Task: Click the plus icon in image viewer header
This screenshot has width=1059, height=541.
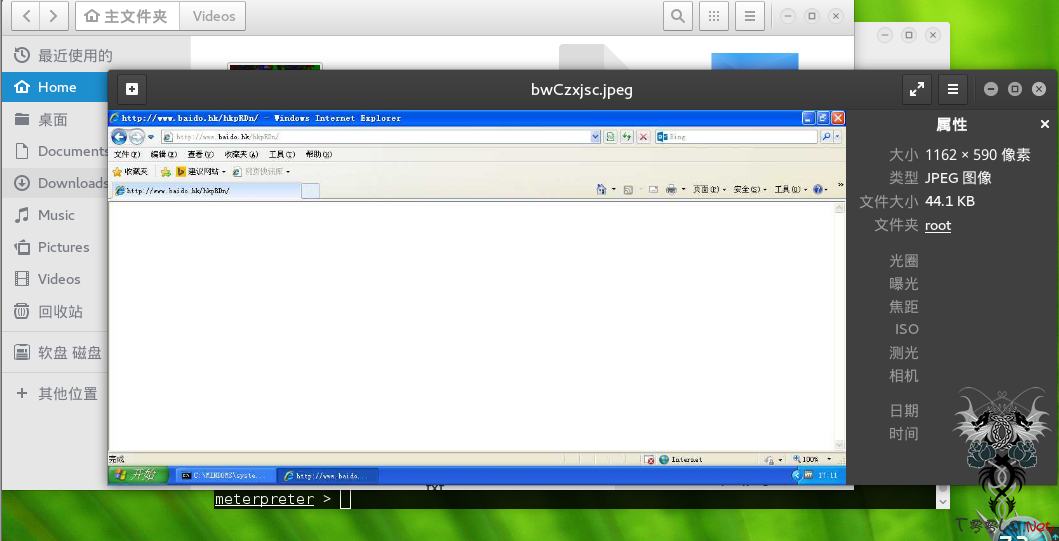Action: (x=132, y=89)
